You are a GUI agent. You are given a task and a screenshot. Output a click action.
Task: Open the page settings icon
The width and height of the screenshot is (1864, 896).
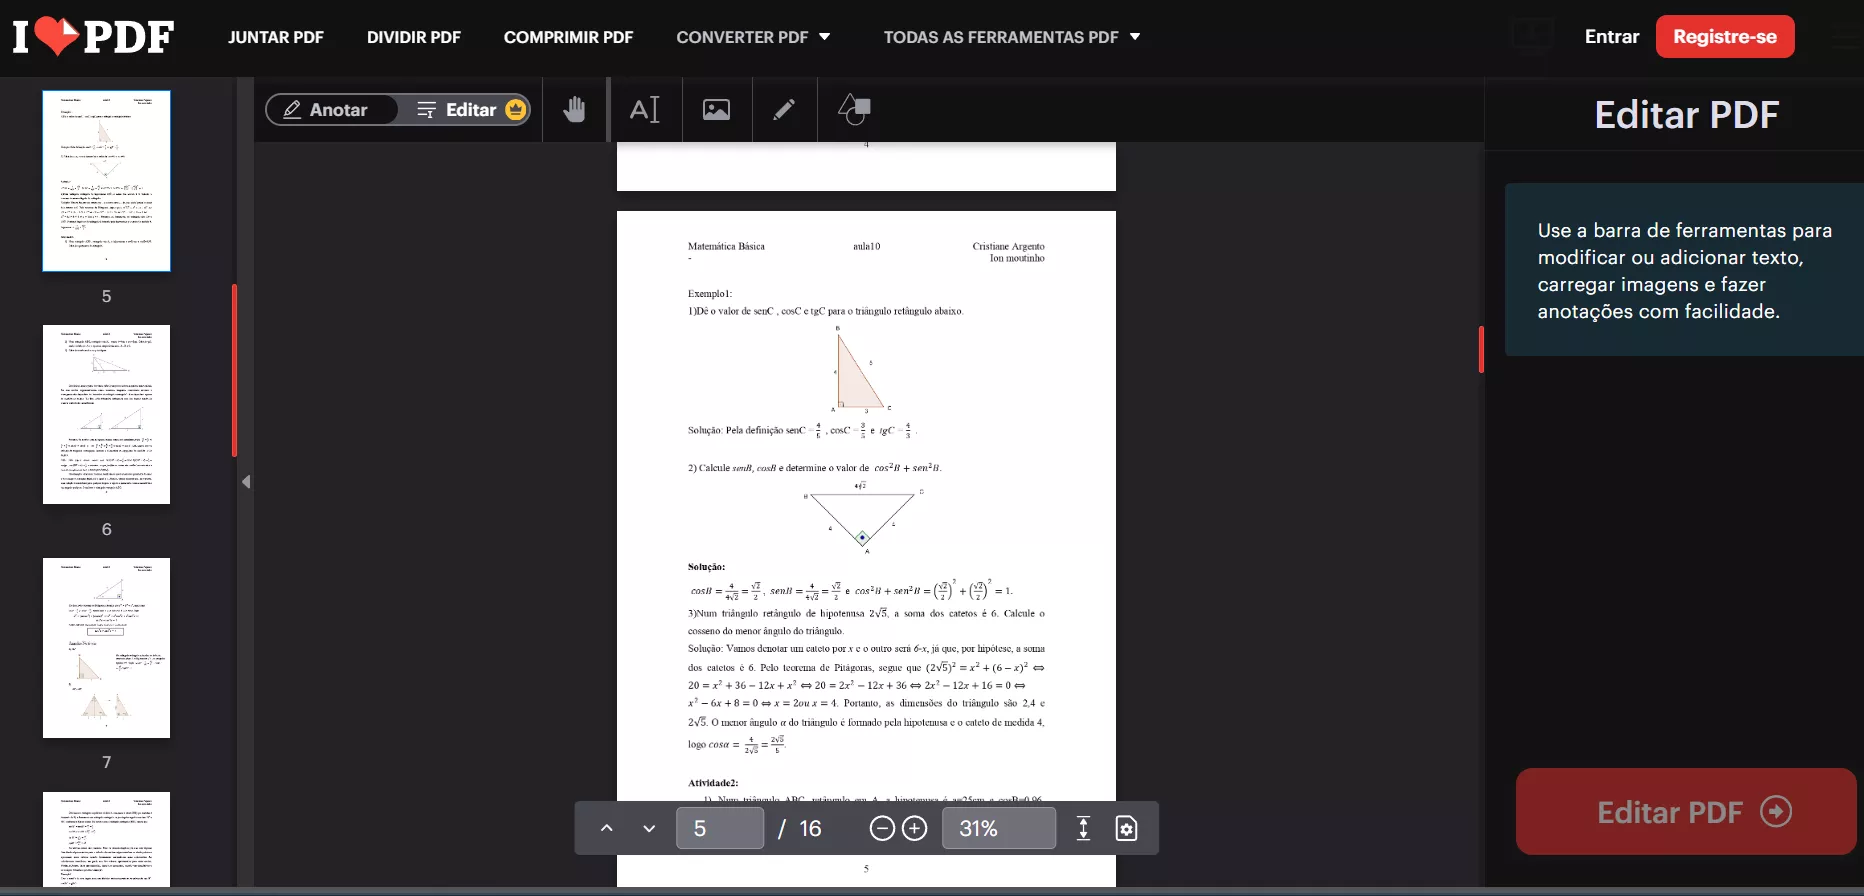[x=1126, y=828]
